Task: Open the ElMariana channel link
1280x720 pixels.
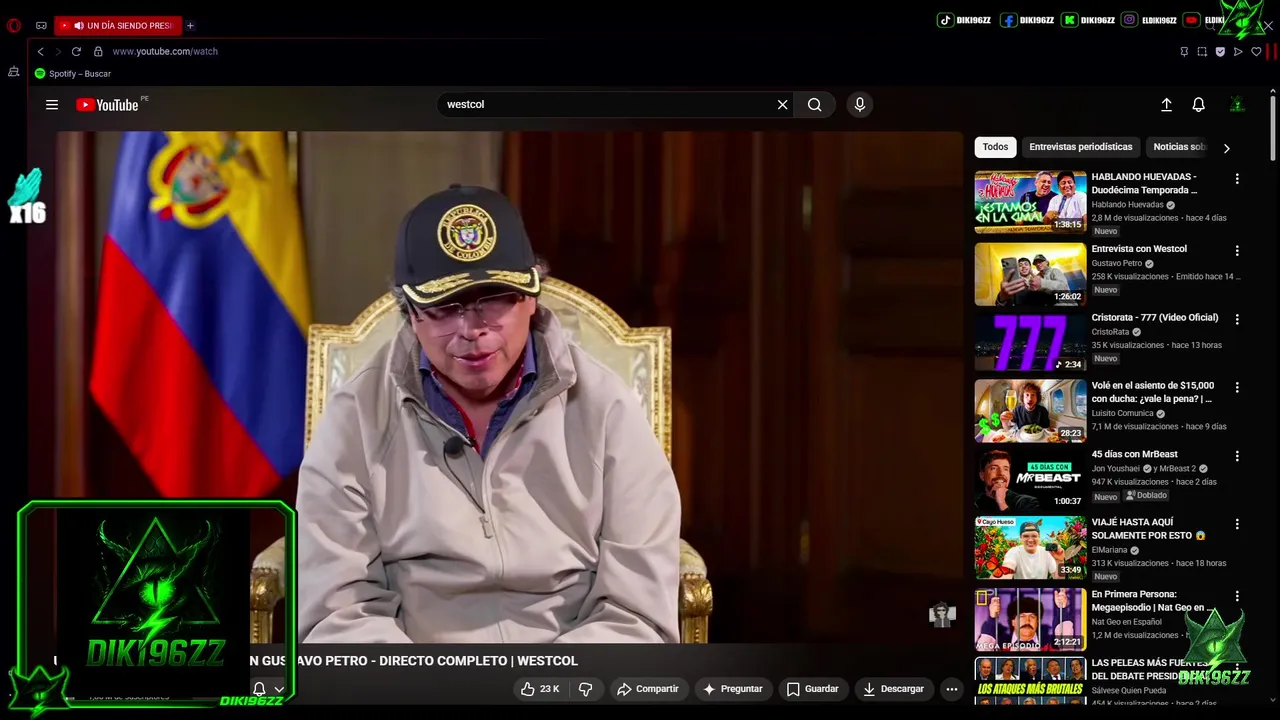Action: coord(1109,550)
